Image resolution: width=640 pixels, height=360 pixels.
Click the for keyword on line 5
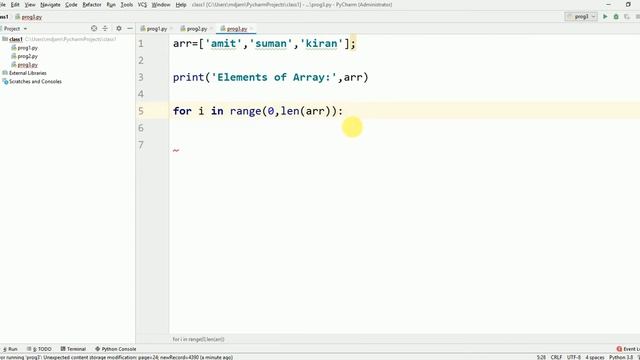pos(182,111)
